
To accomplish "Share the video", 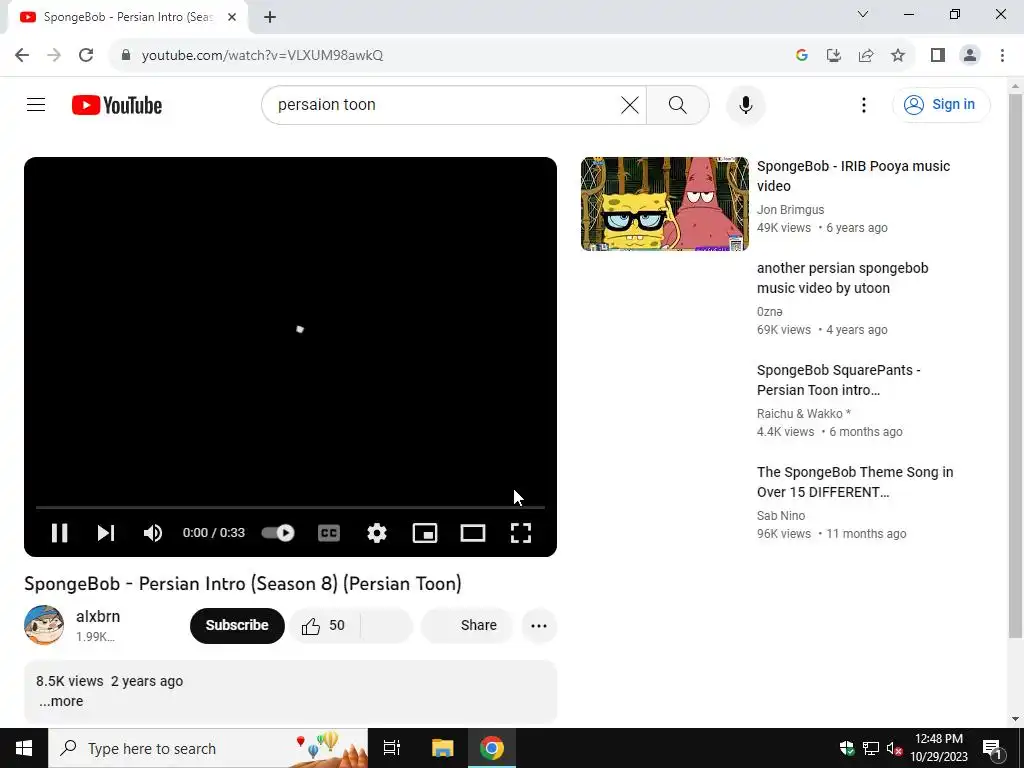I will pyautogui.click(x=467, y=626).
